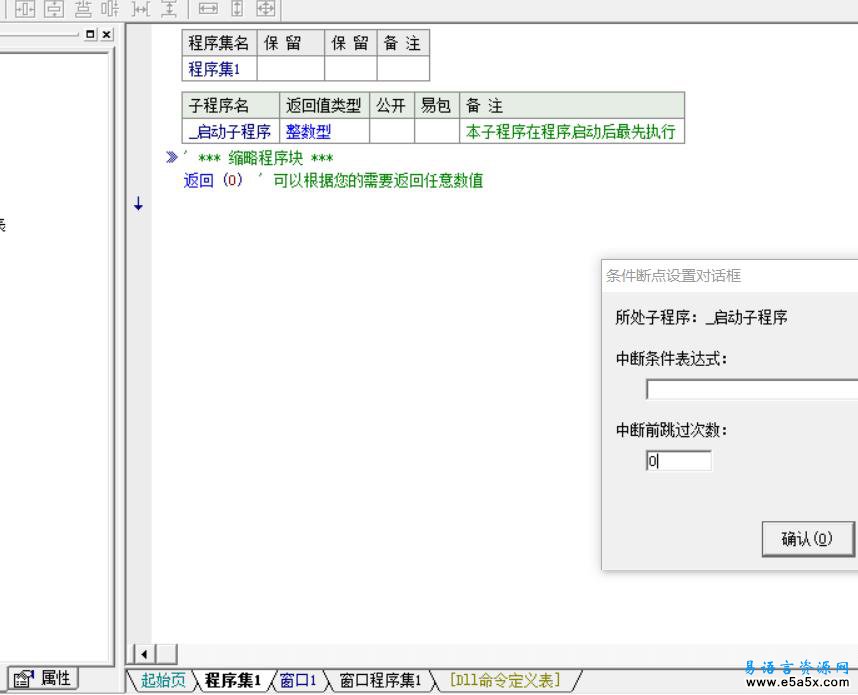Click the 备注 header in the 子程序名 table
Screen dimensions: 858x695
(x=572, y=106)
